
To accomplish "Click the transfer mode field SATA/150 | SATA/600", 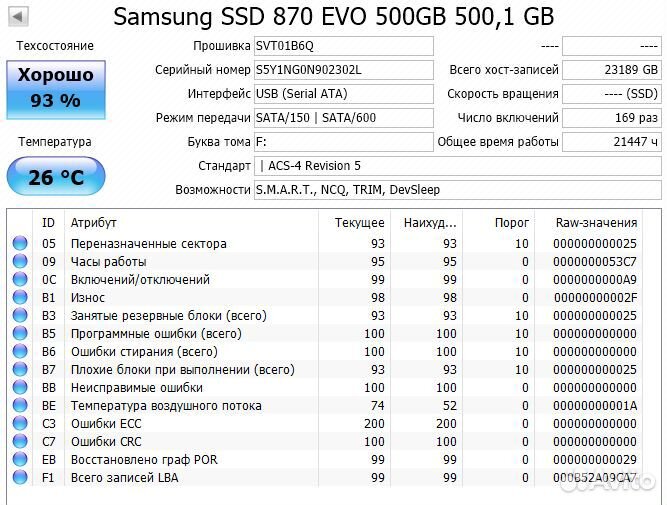I will (x=344, y=118).
